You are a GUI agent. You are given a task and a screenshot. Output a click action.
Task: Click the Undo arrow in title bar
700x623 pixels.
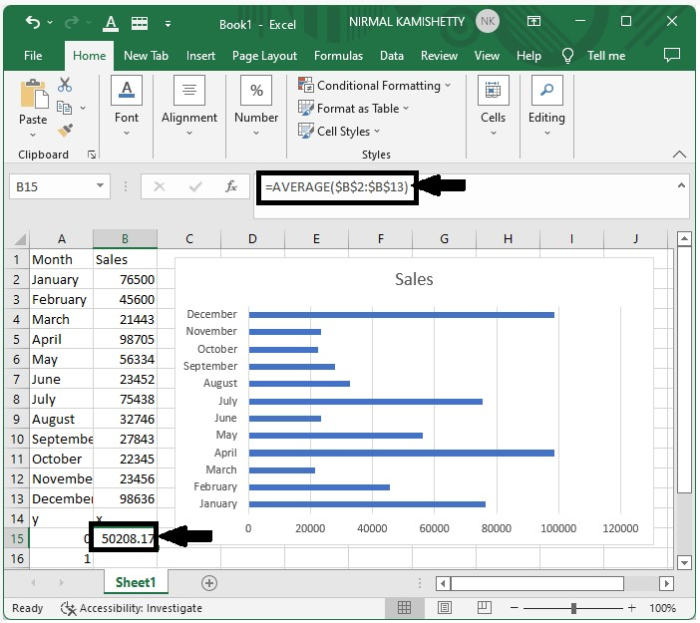click(33, 22)
